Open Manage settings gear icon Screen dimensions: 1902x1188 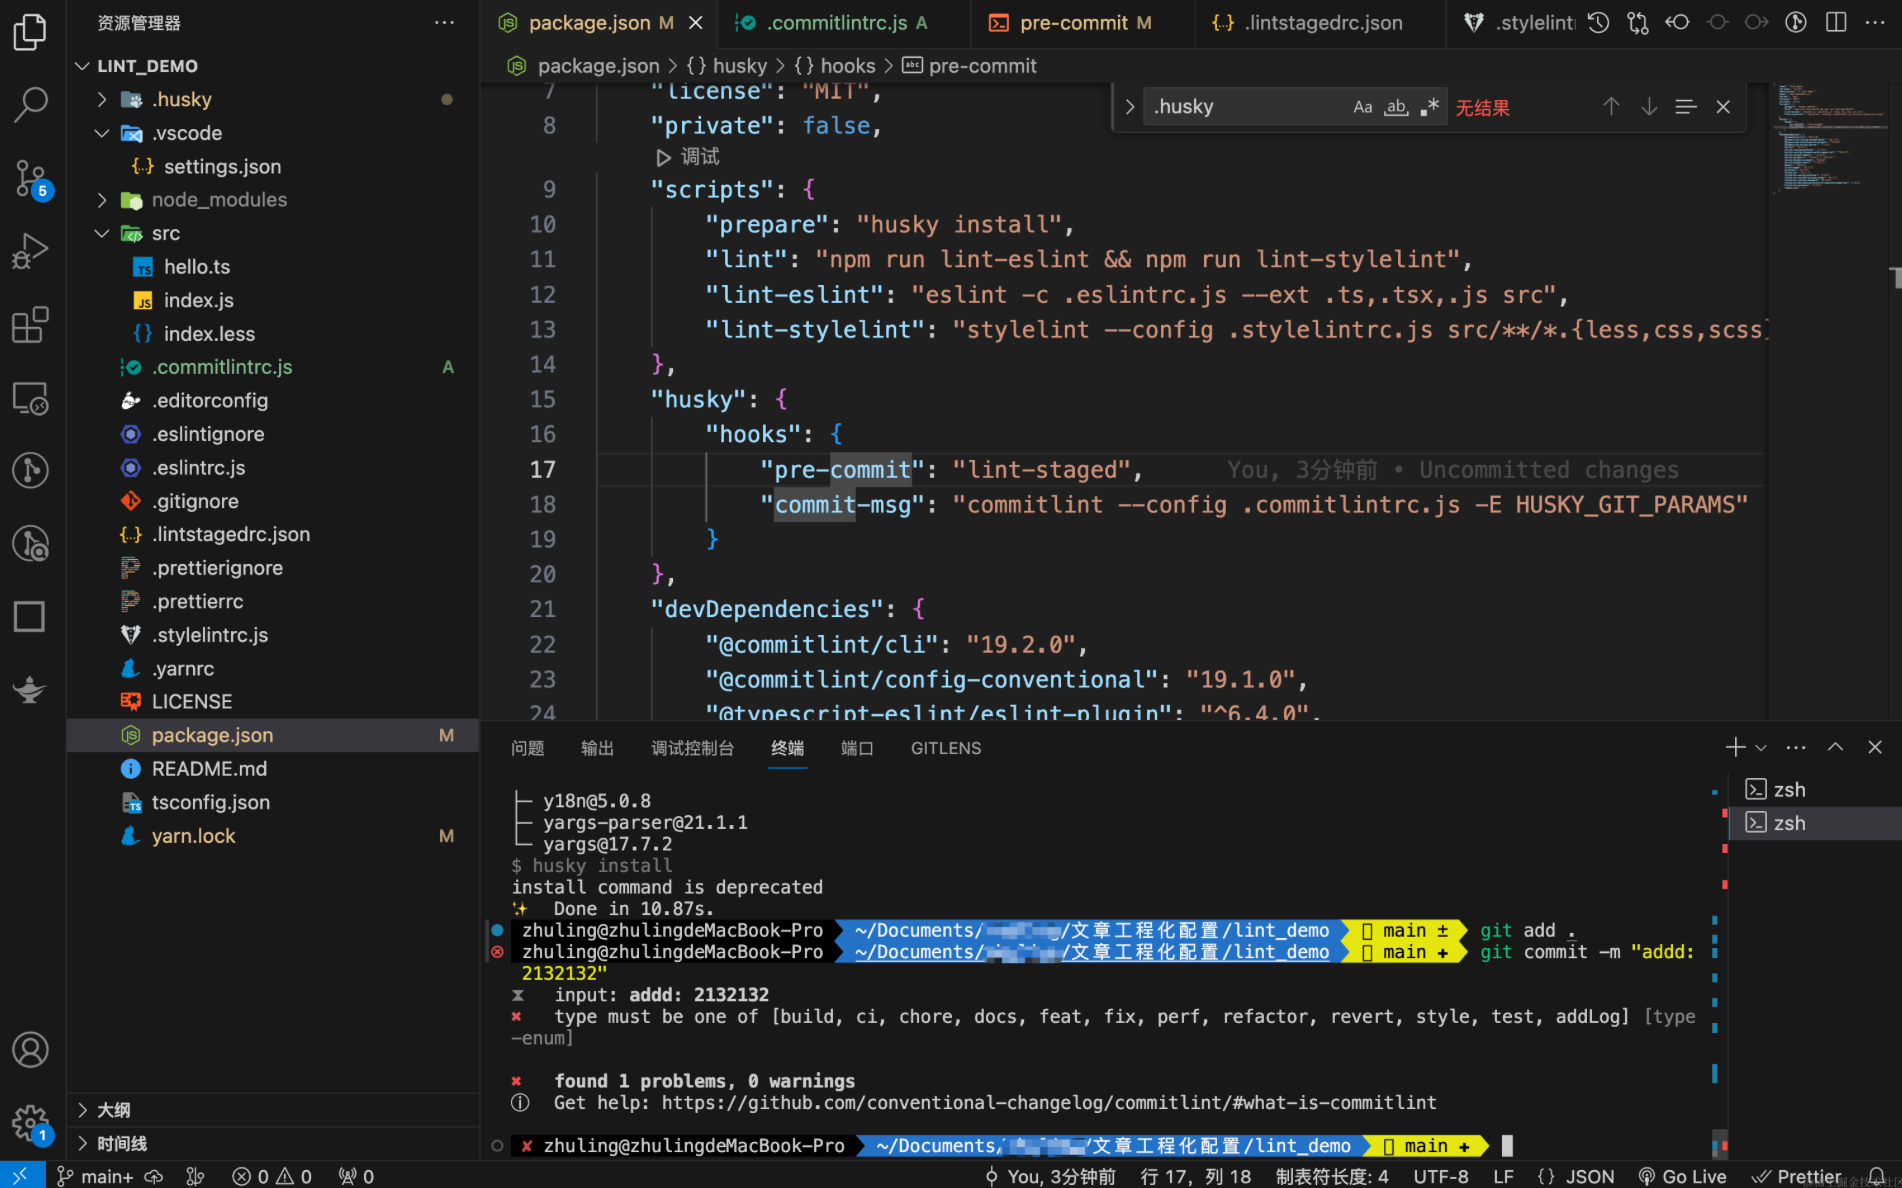point(30,1124)
